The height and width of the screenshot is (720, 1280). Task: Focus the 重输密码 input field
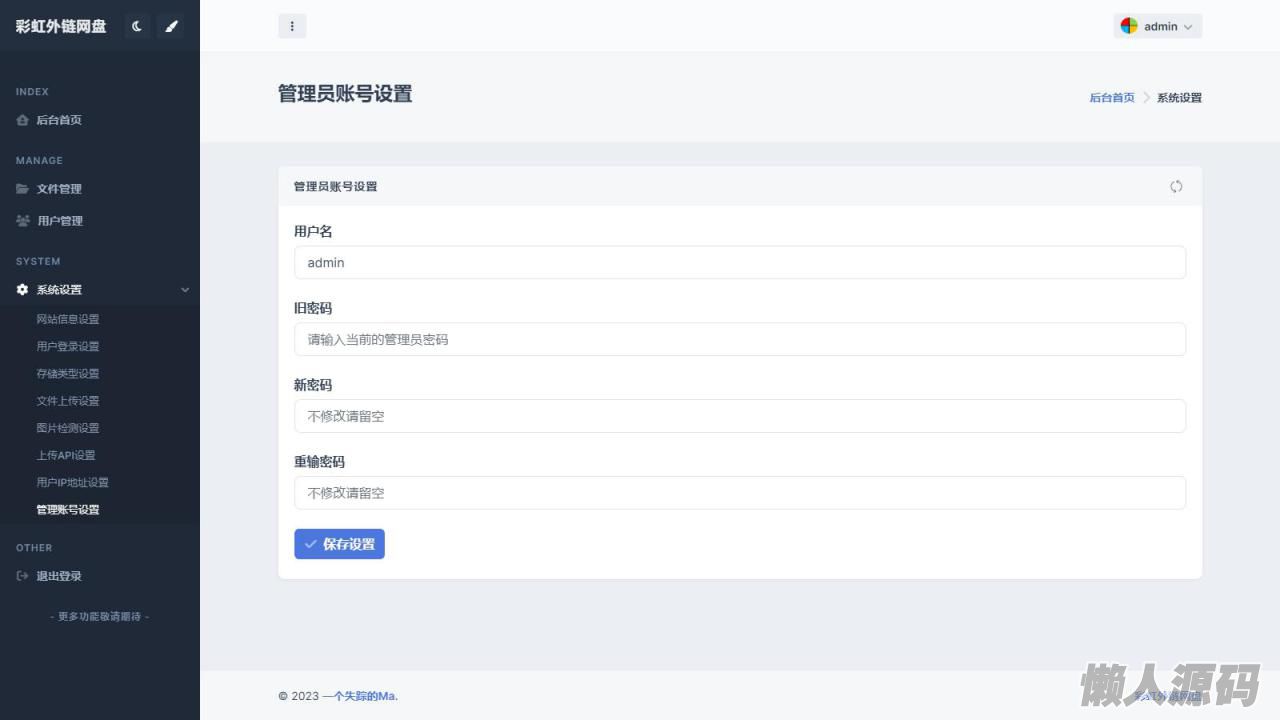(740, 493)
